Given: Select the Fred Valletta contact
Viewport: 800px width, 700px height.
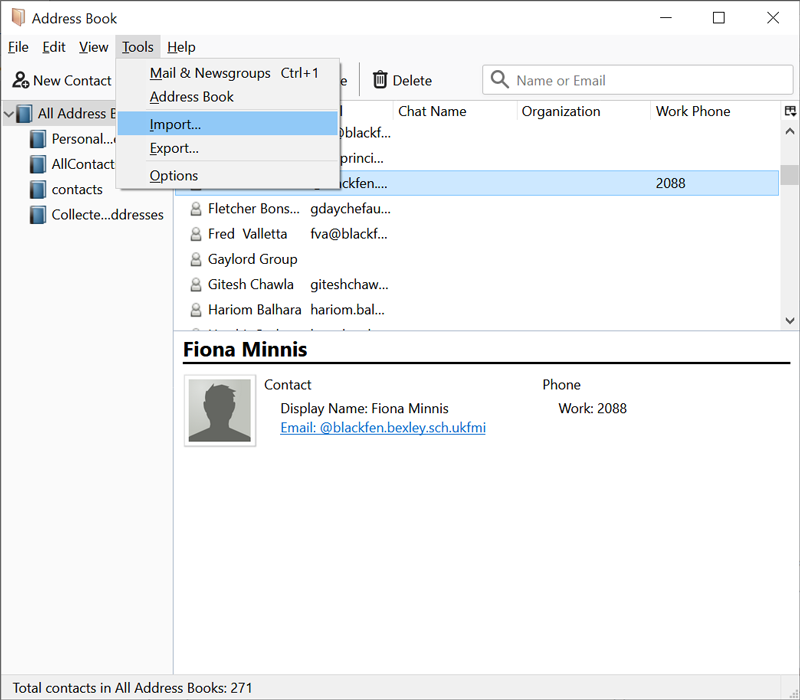Looking at the screenshot, I should [477, 234].
